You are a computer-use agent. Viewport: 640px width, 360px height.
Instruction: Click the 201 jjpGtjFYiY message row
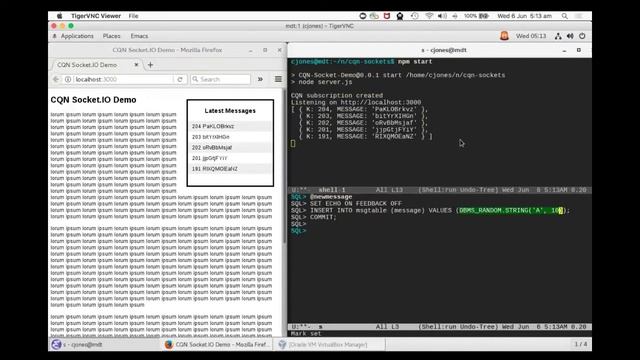tap(230, 158)
